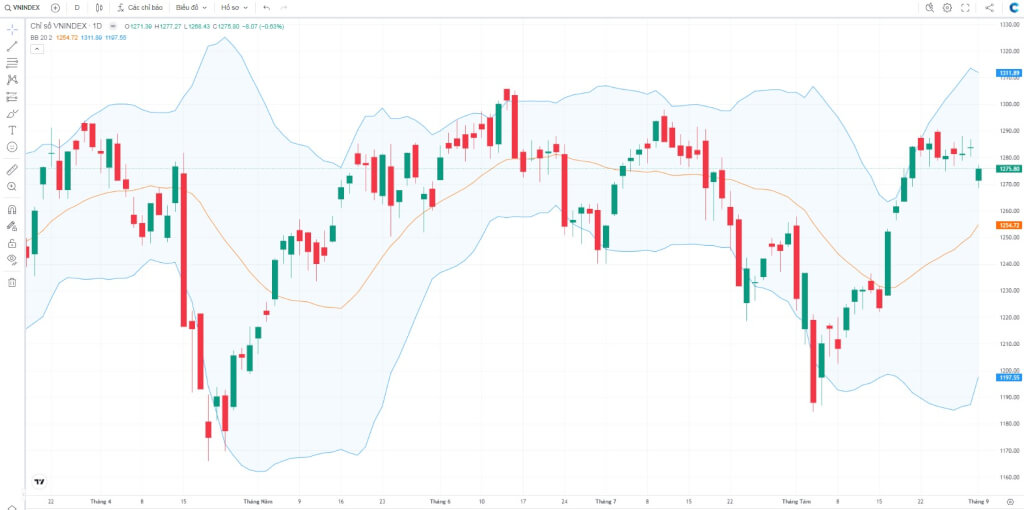Open candlestick chart style selector
Viewport: 1024px width, 510px height.
pos(99,8)
